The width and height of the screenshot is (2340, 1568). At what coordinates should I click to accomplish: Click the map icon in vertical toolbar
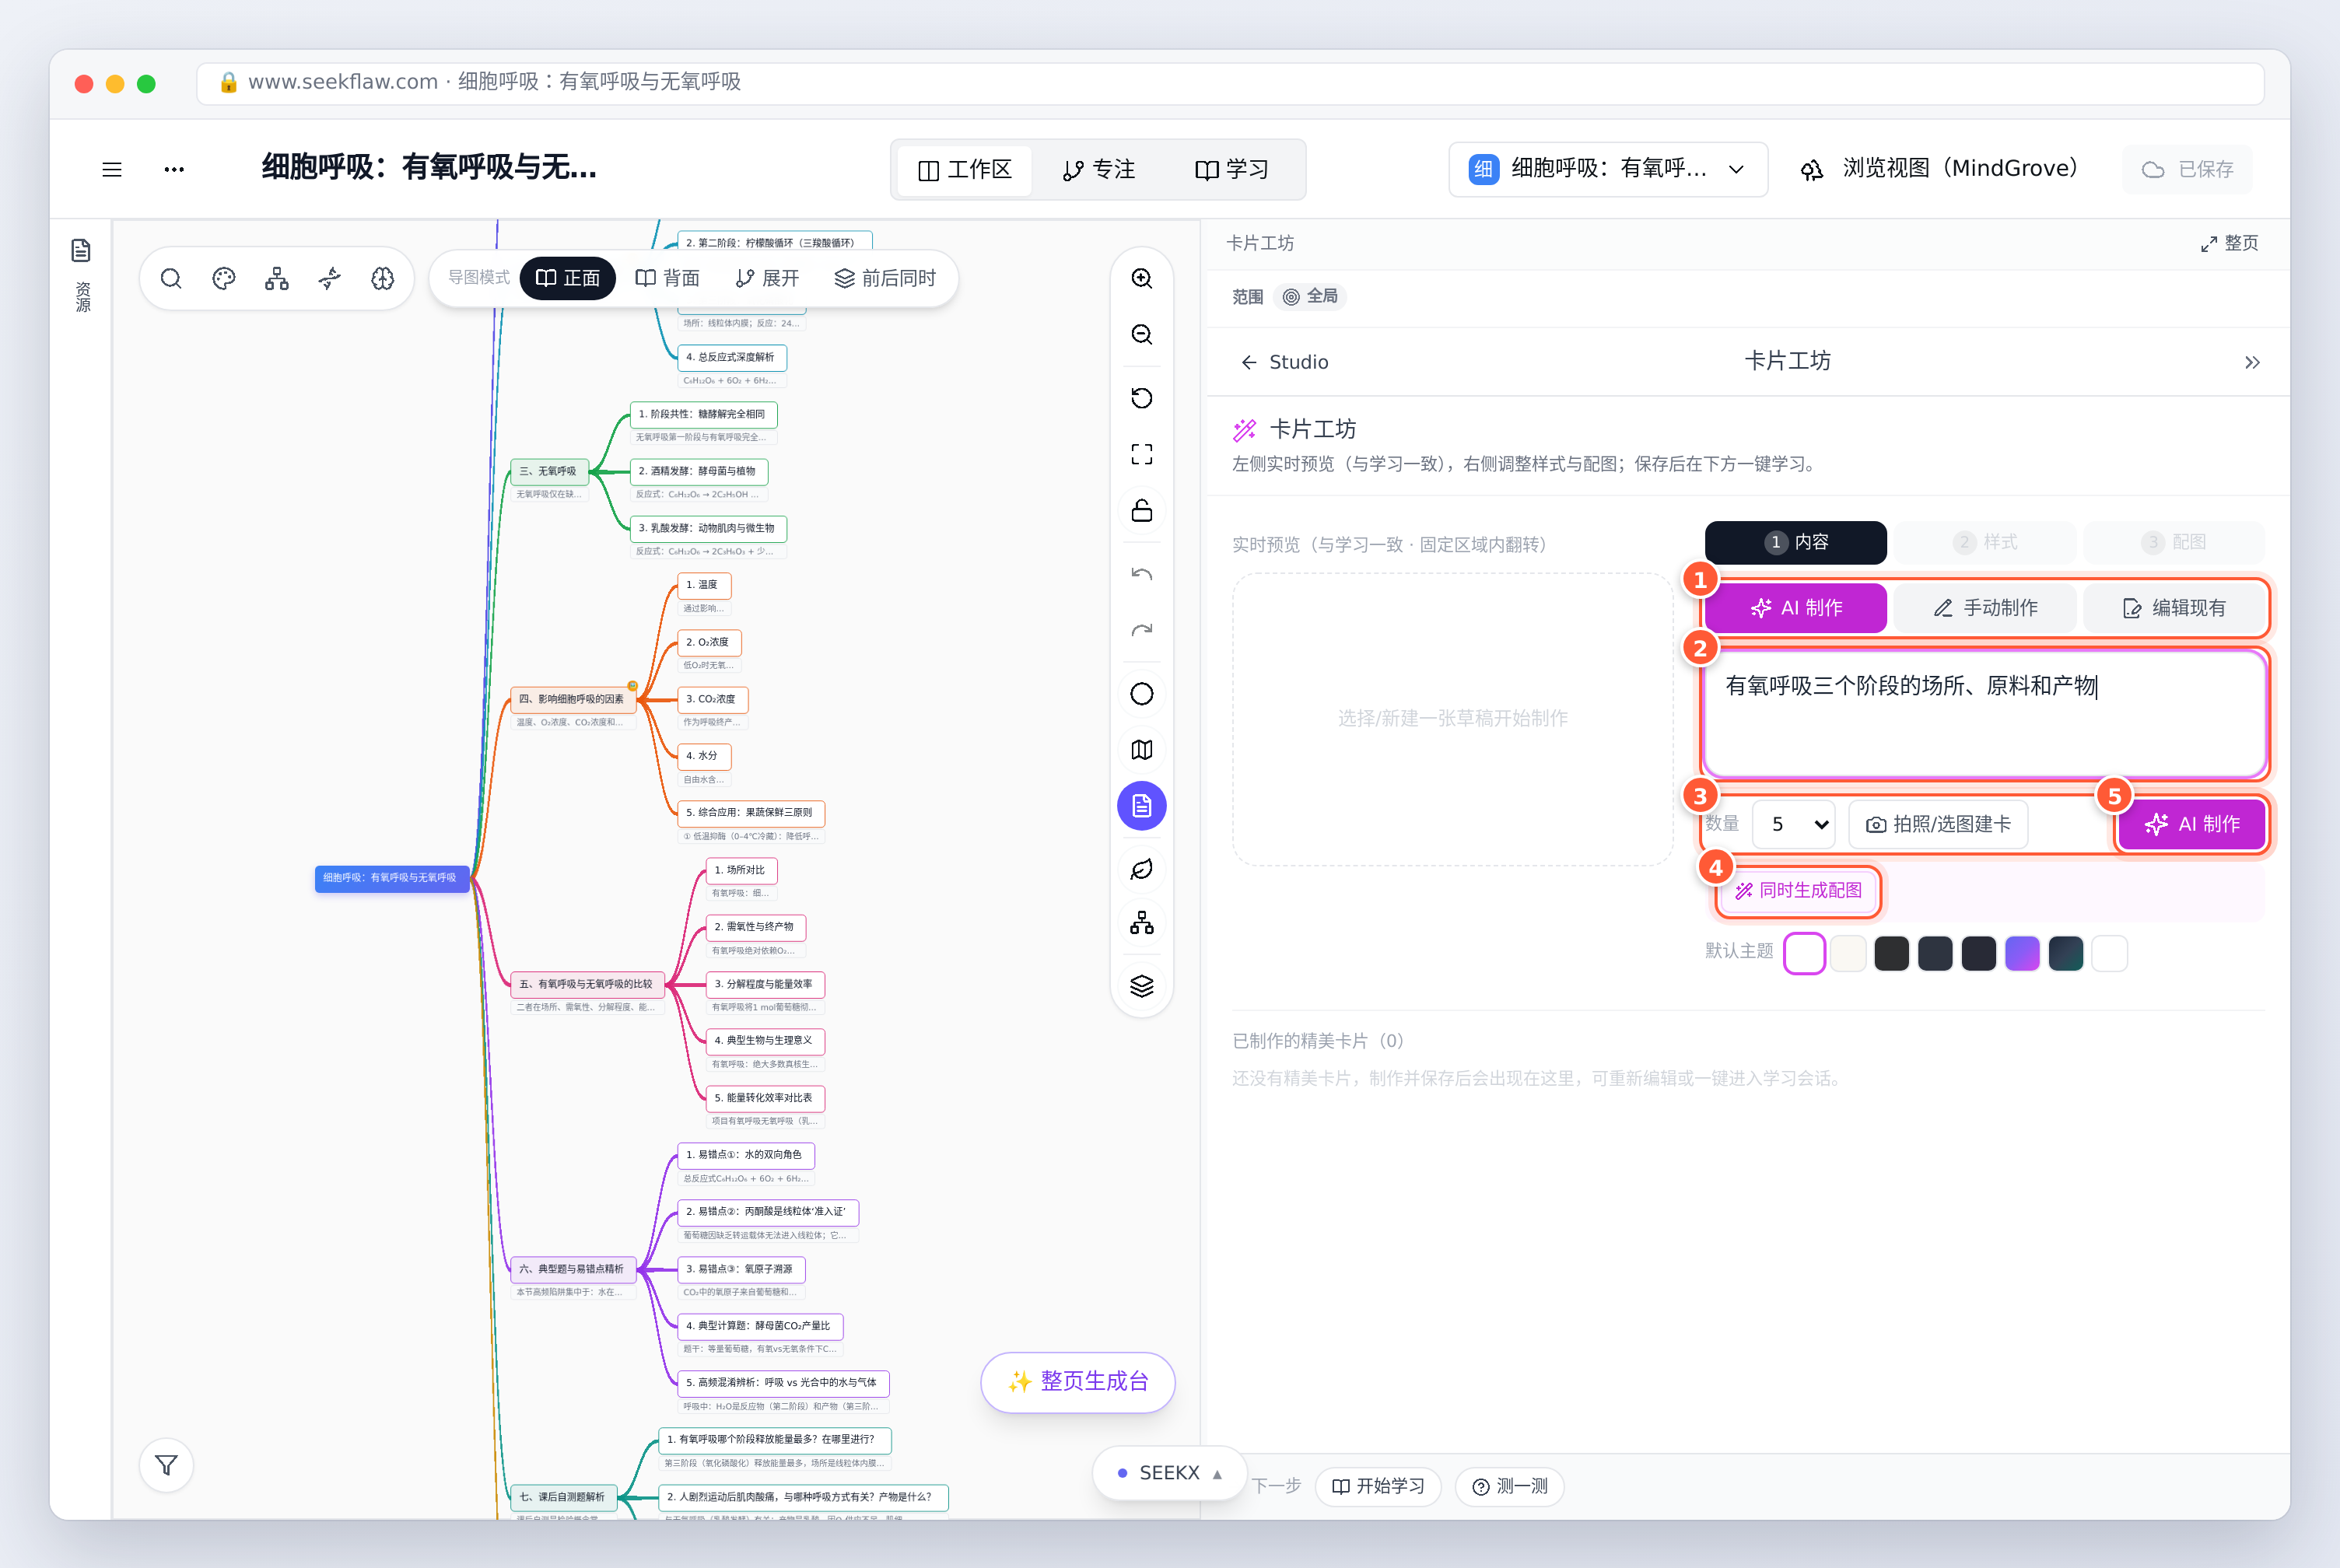coord(1142,750)
